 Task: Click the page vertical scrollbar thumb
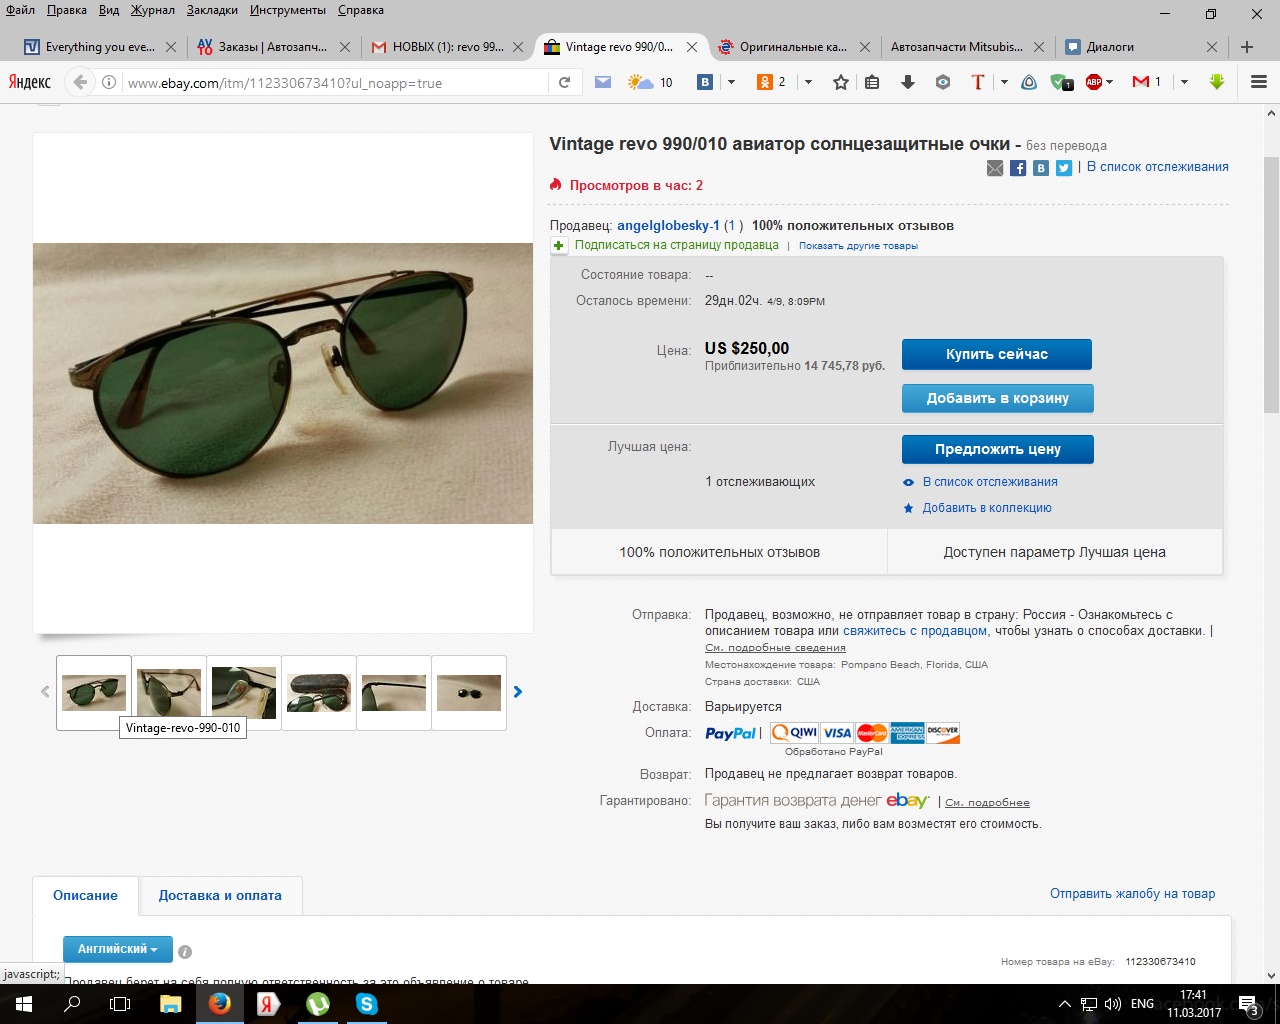click(x=1271, y=284)
